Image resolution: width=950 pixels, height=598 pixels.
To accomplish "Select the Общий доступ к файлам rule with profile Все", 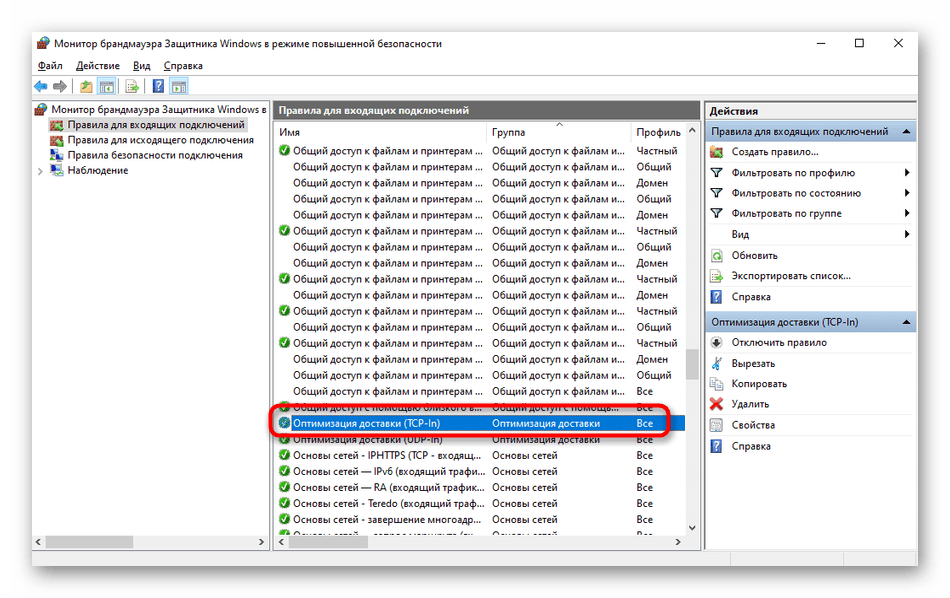I will (480, 391).
